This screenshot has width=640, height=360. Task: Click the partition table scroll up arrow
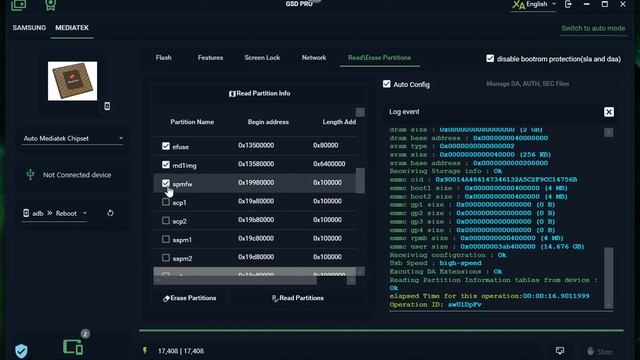coord(360,112)
